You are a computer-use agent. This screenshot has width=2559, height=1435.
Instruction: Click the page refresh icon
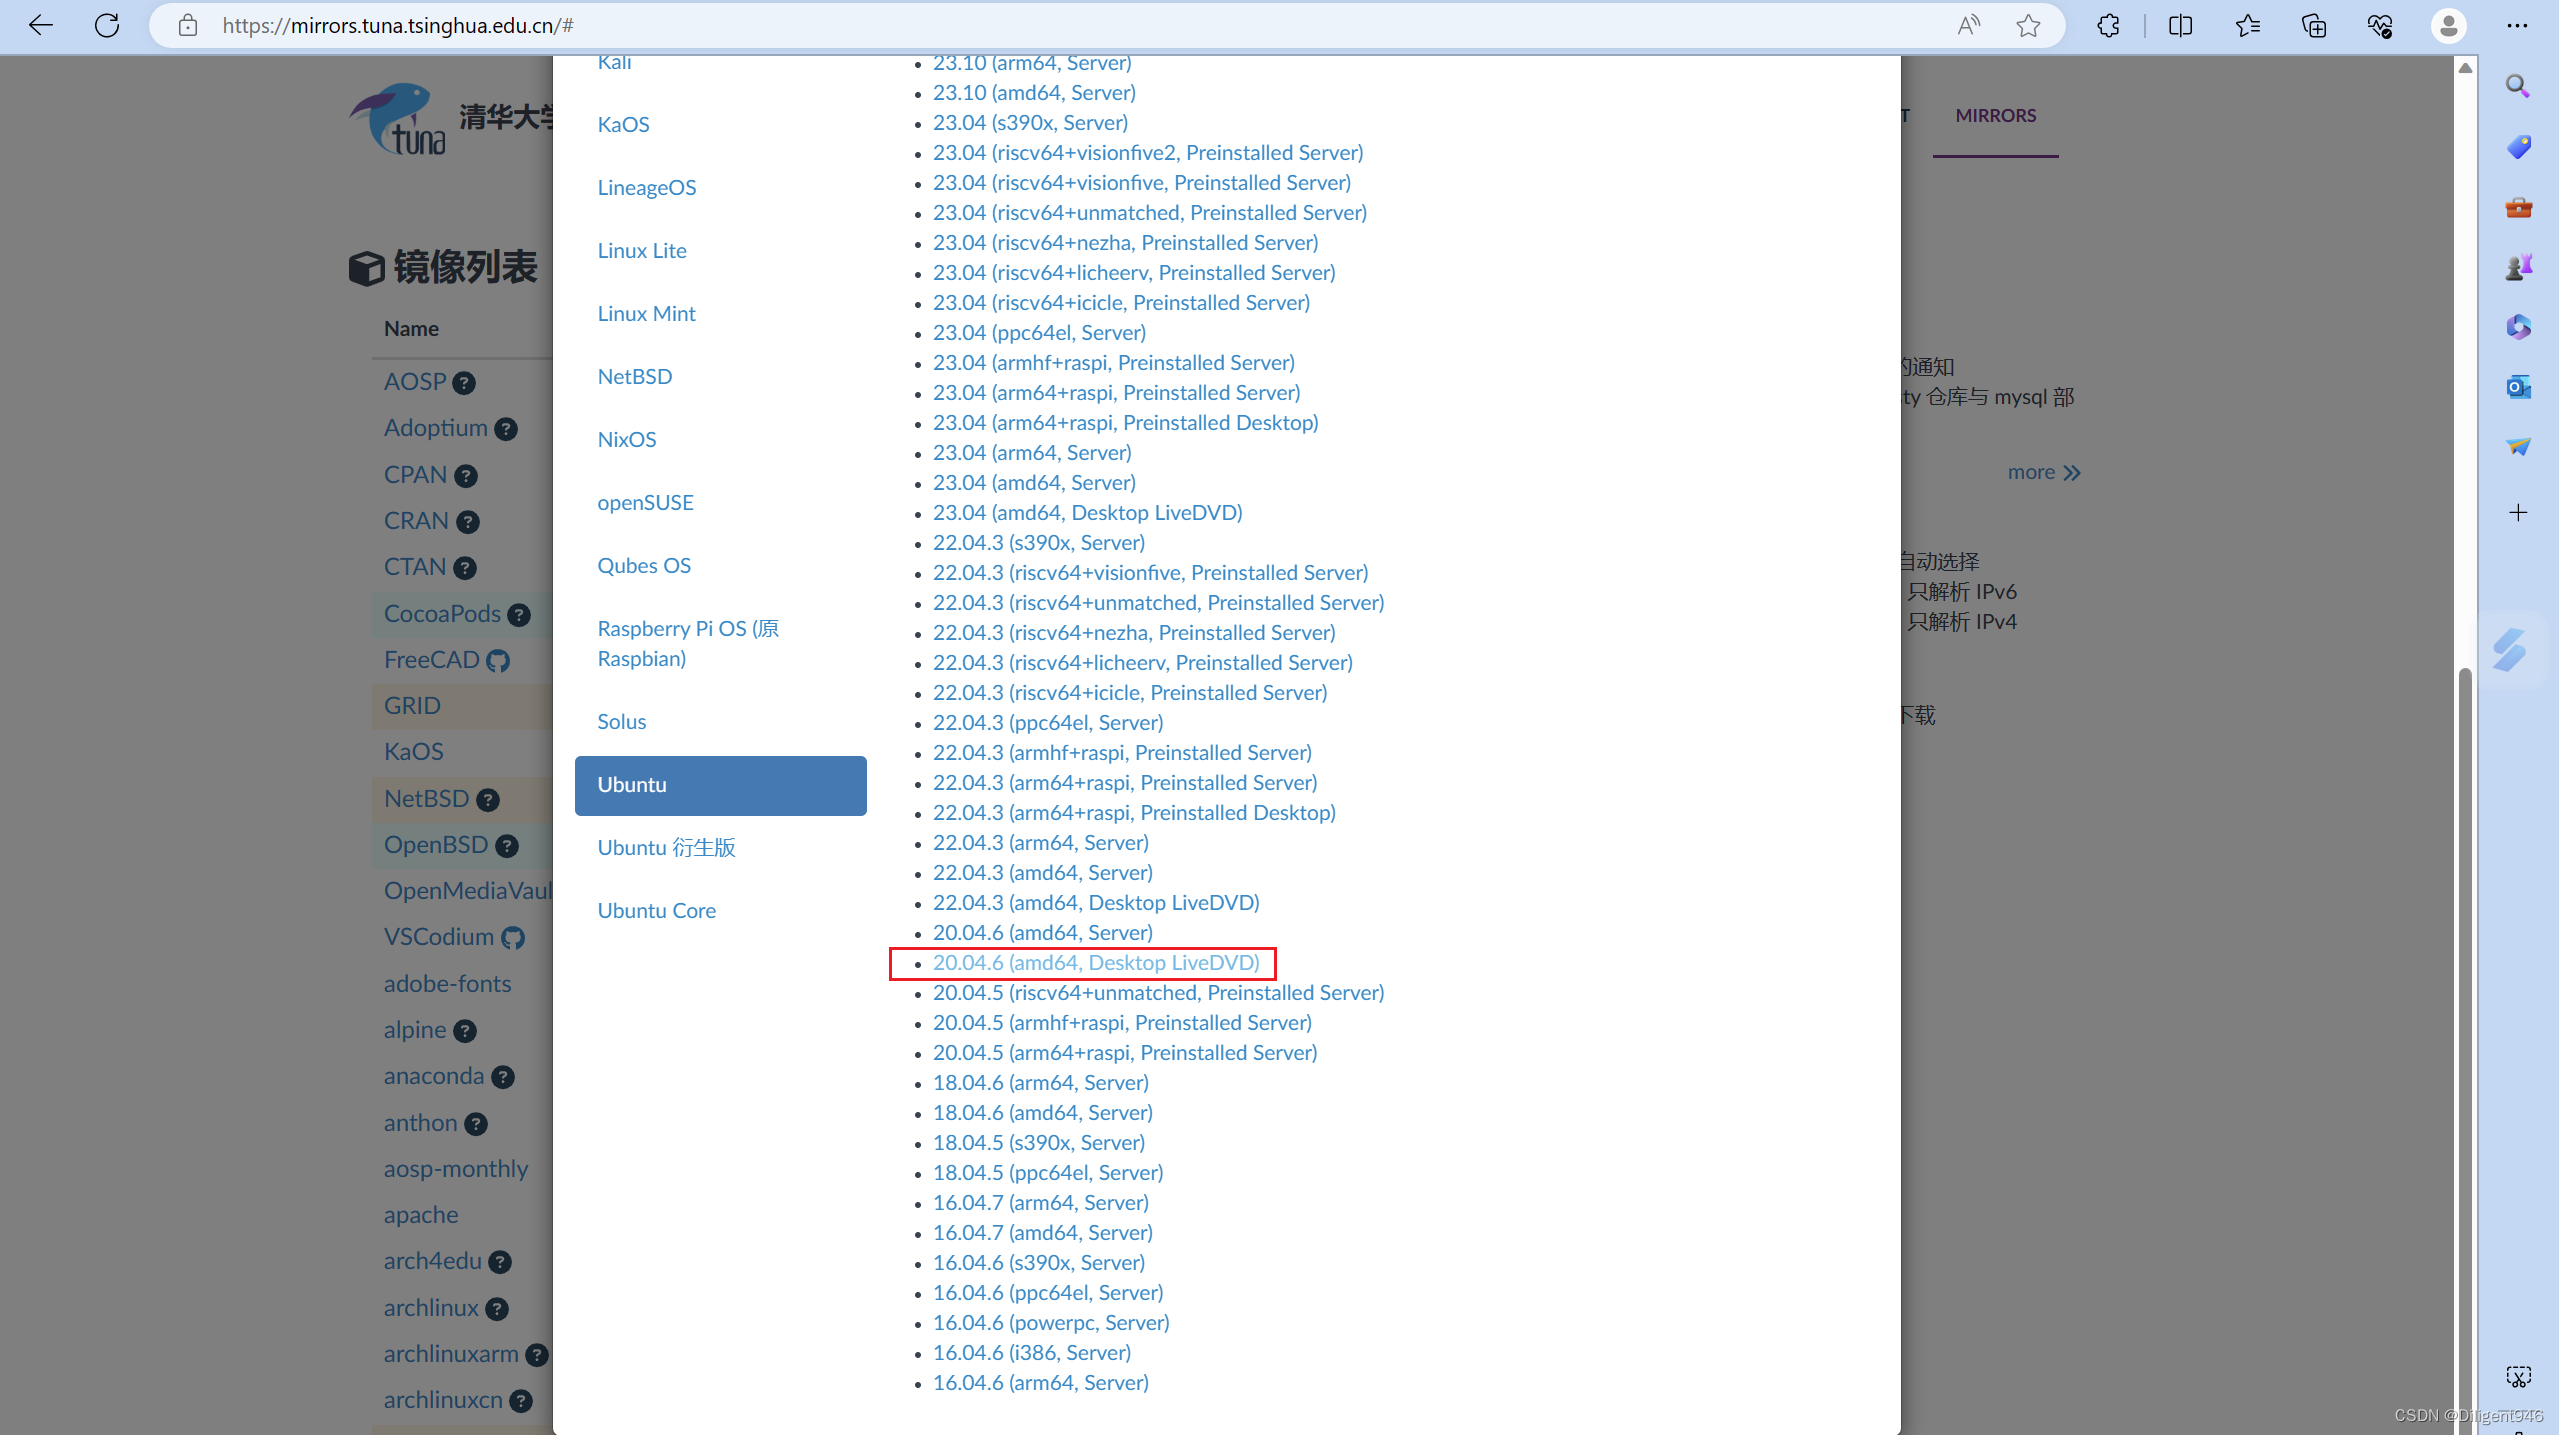(107, 26)
